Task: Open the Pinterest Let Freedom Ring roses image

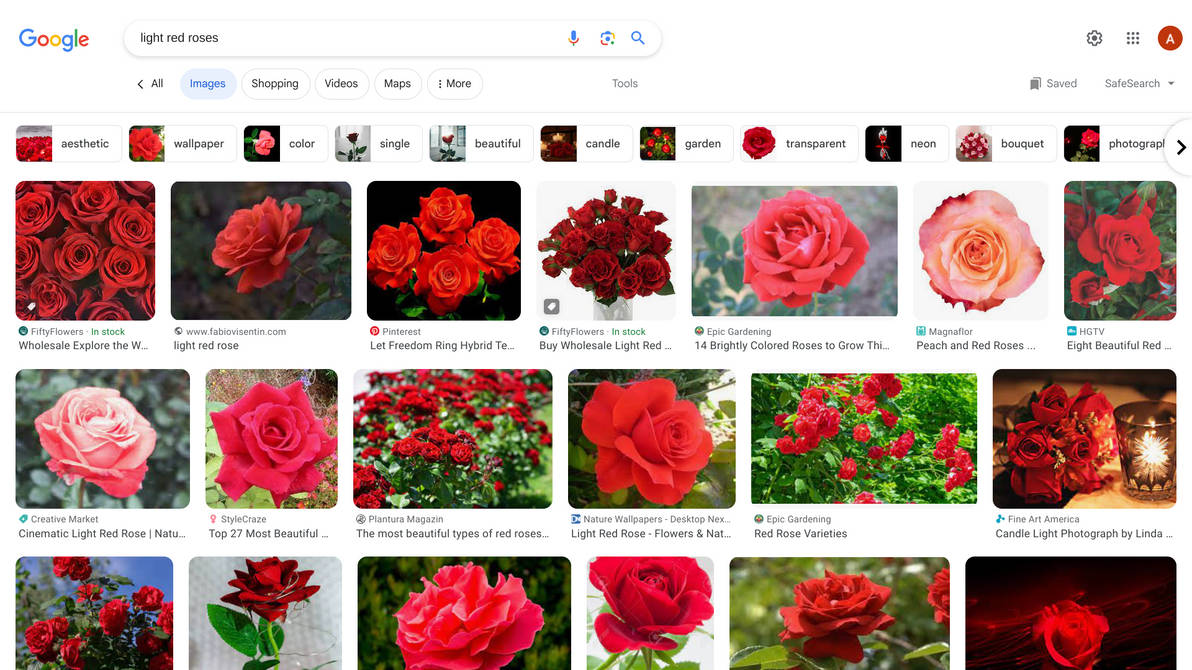Action: point(444,250)
